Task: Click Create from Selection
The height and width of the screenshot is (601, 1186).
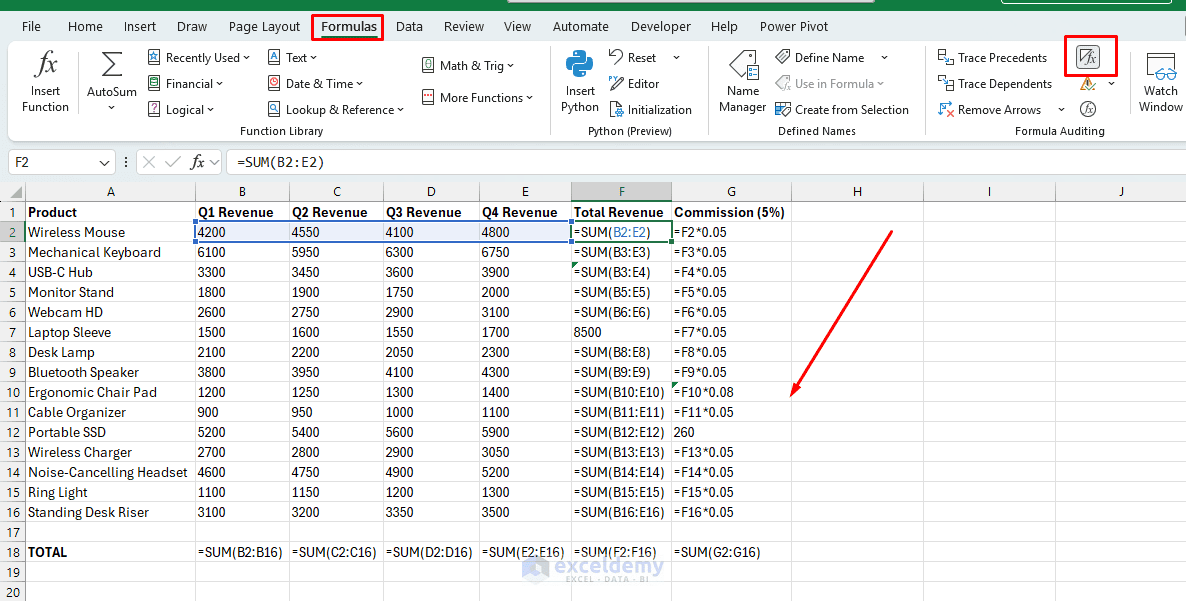Action: point(842,110)
